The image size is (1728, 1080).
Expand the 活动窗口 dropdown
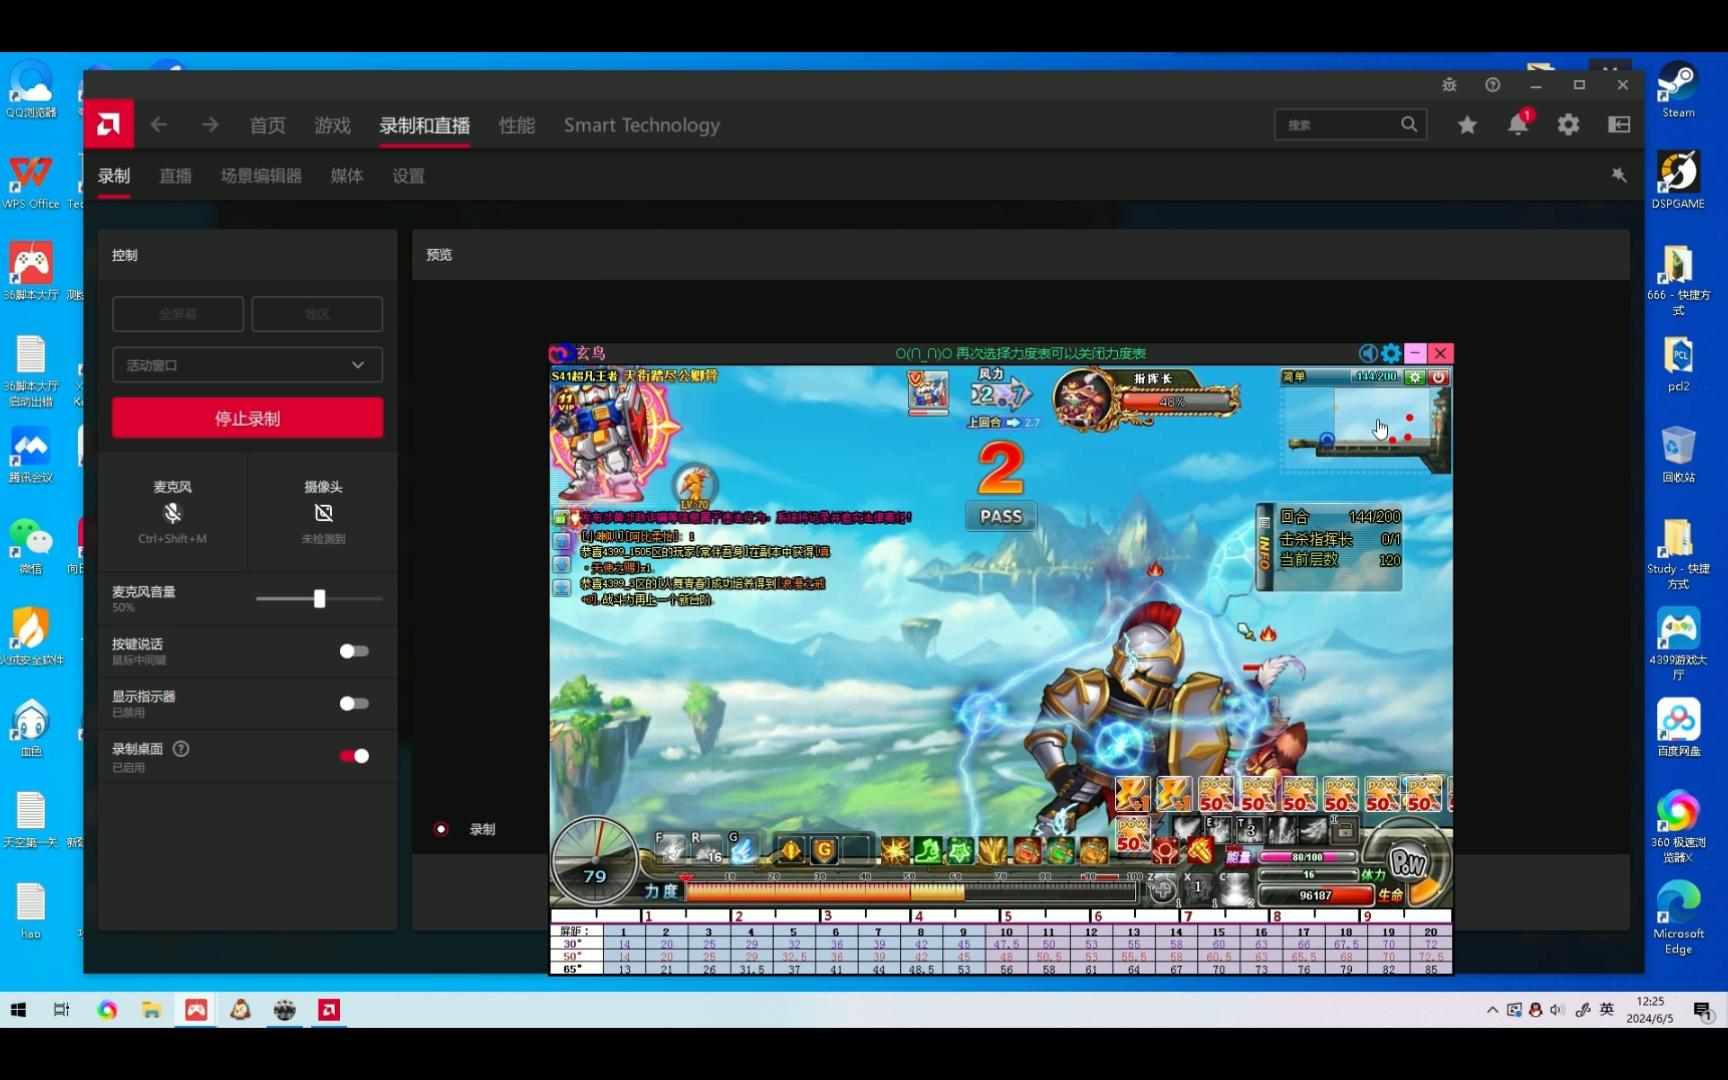247,365
